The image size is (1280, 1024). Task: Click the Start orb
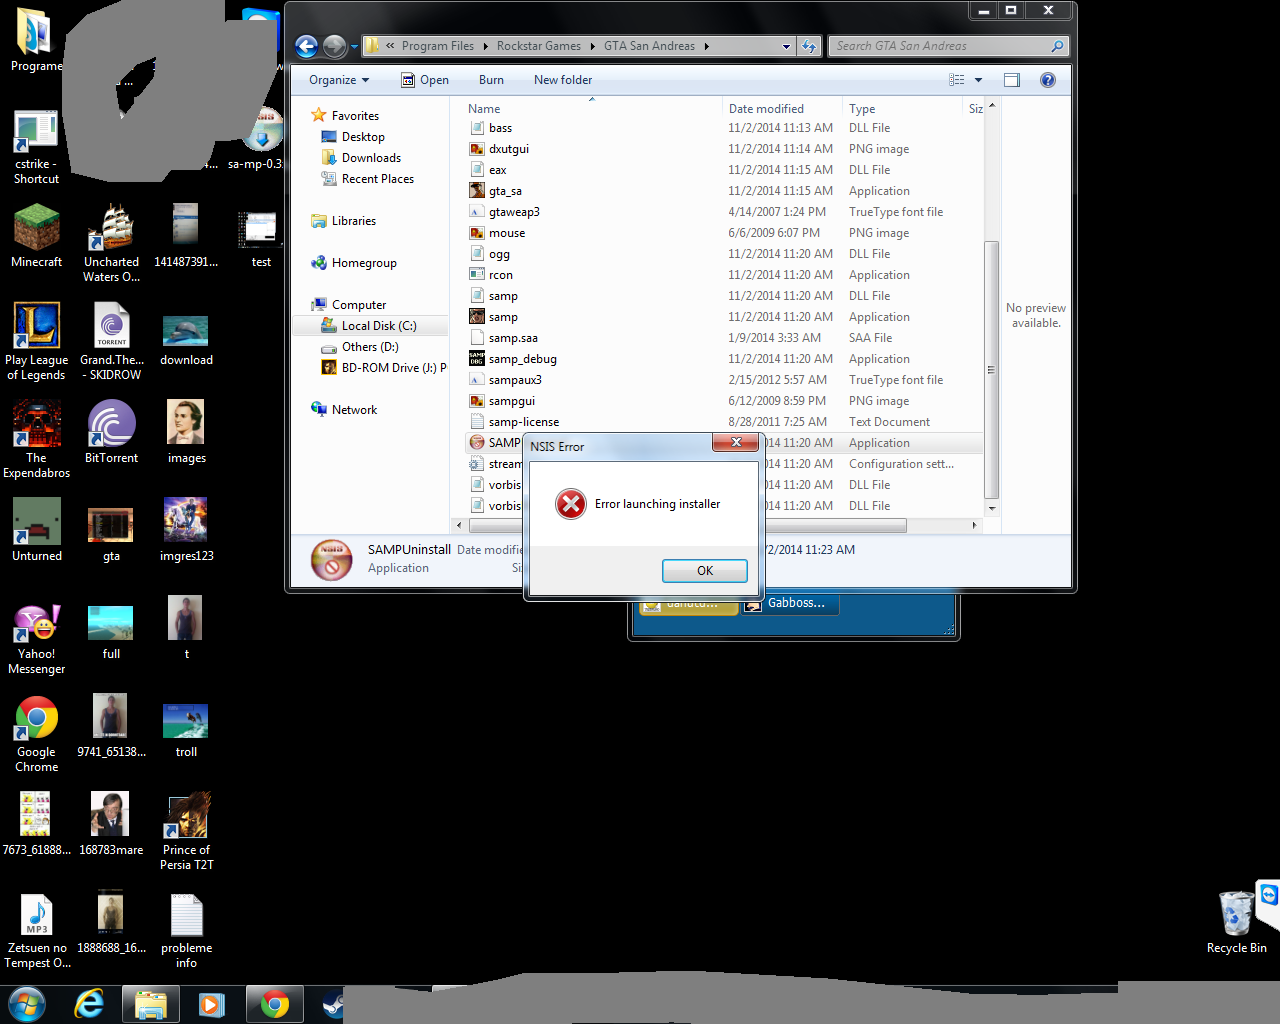25,1003
